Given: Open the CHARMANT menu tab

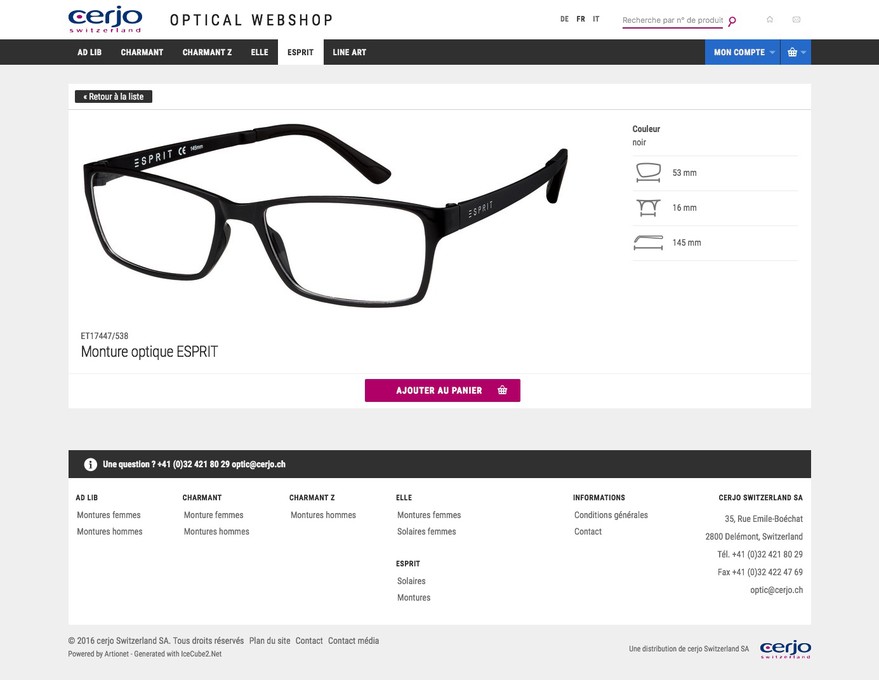Looking at the screenshot, I should click(x=142, y=52).
